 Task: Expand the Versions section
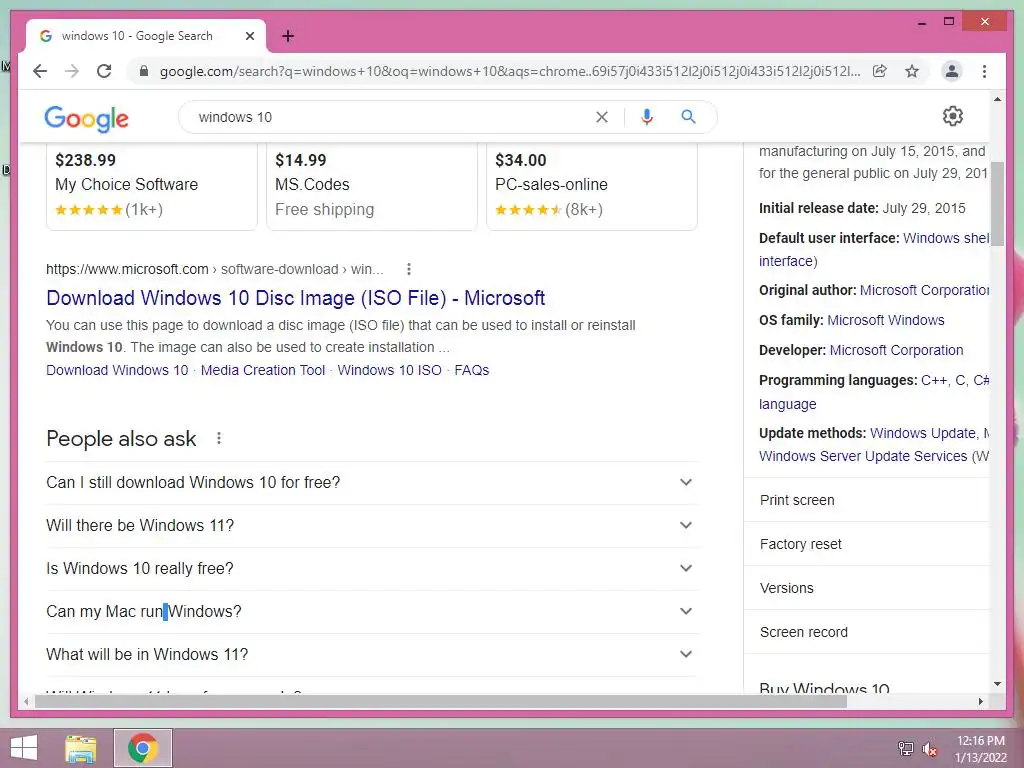[x=867, y=588]
